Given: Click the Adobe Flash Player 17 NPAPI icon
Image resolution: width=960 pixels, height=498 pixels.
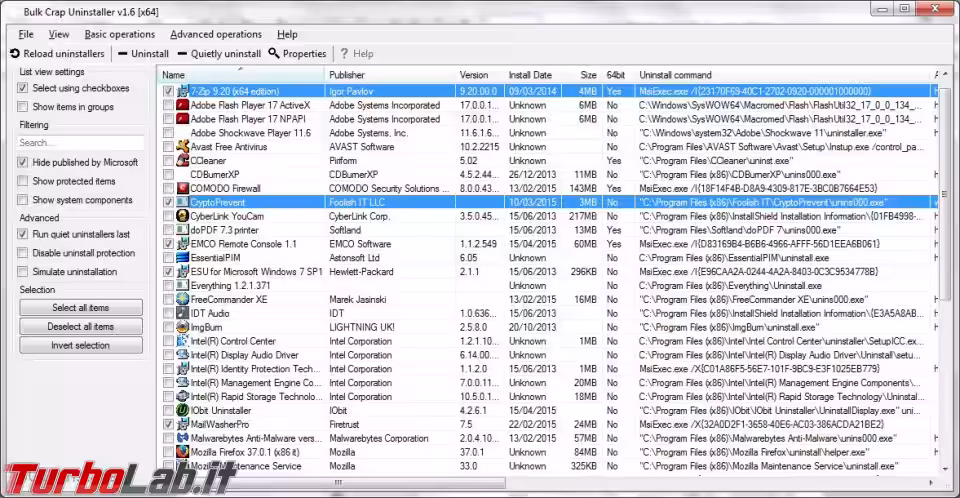Looking at the screenshot, I should [182, 119].
